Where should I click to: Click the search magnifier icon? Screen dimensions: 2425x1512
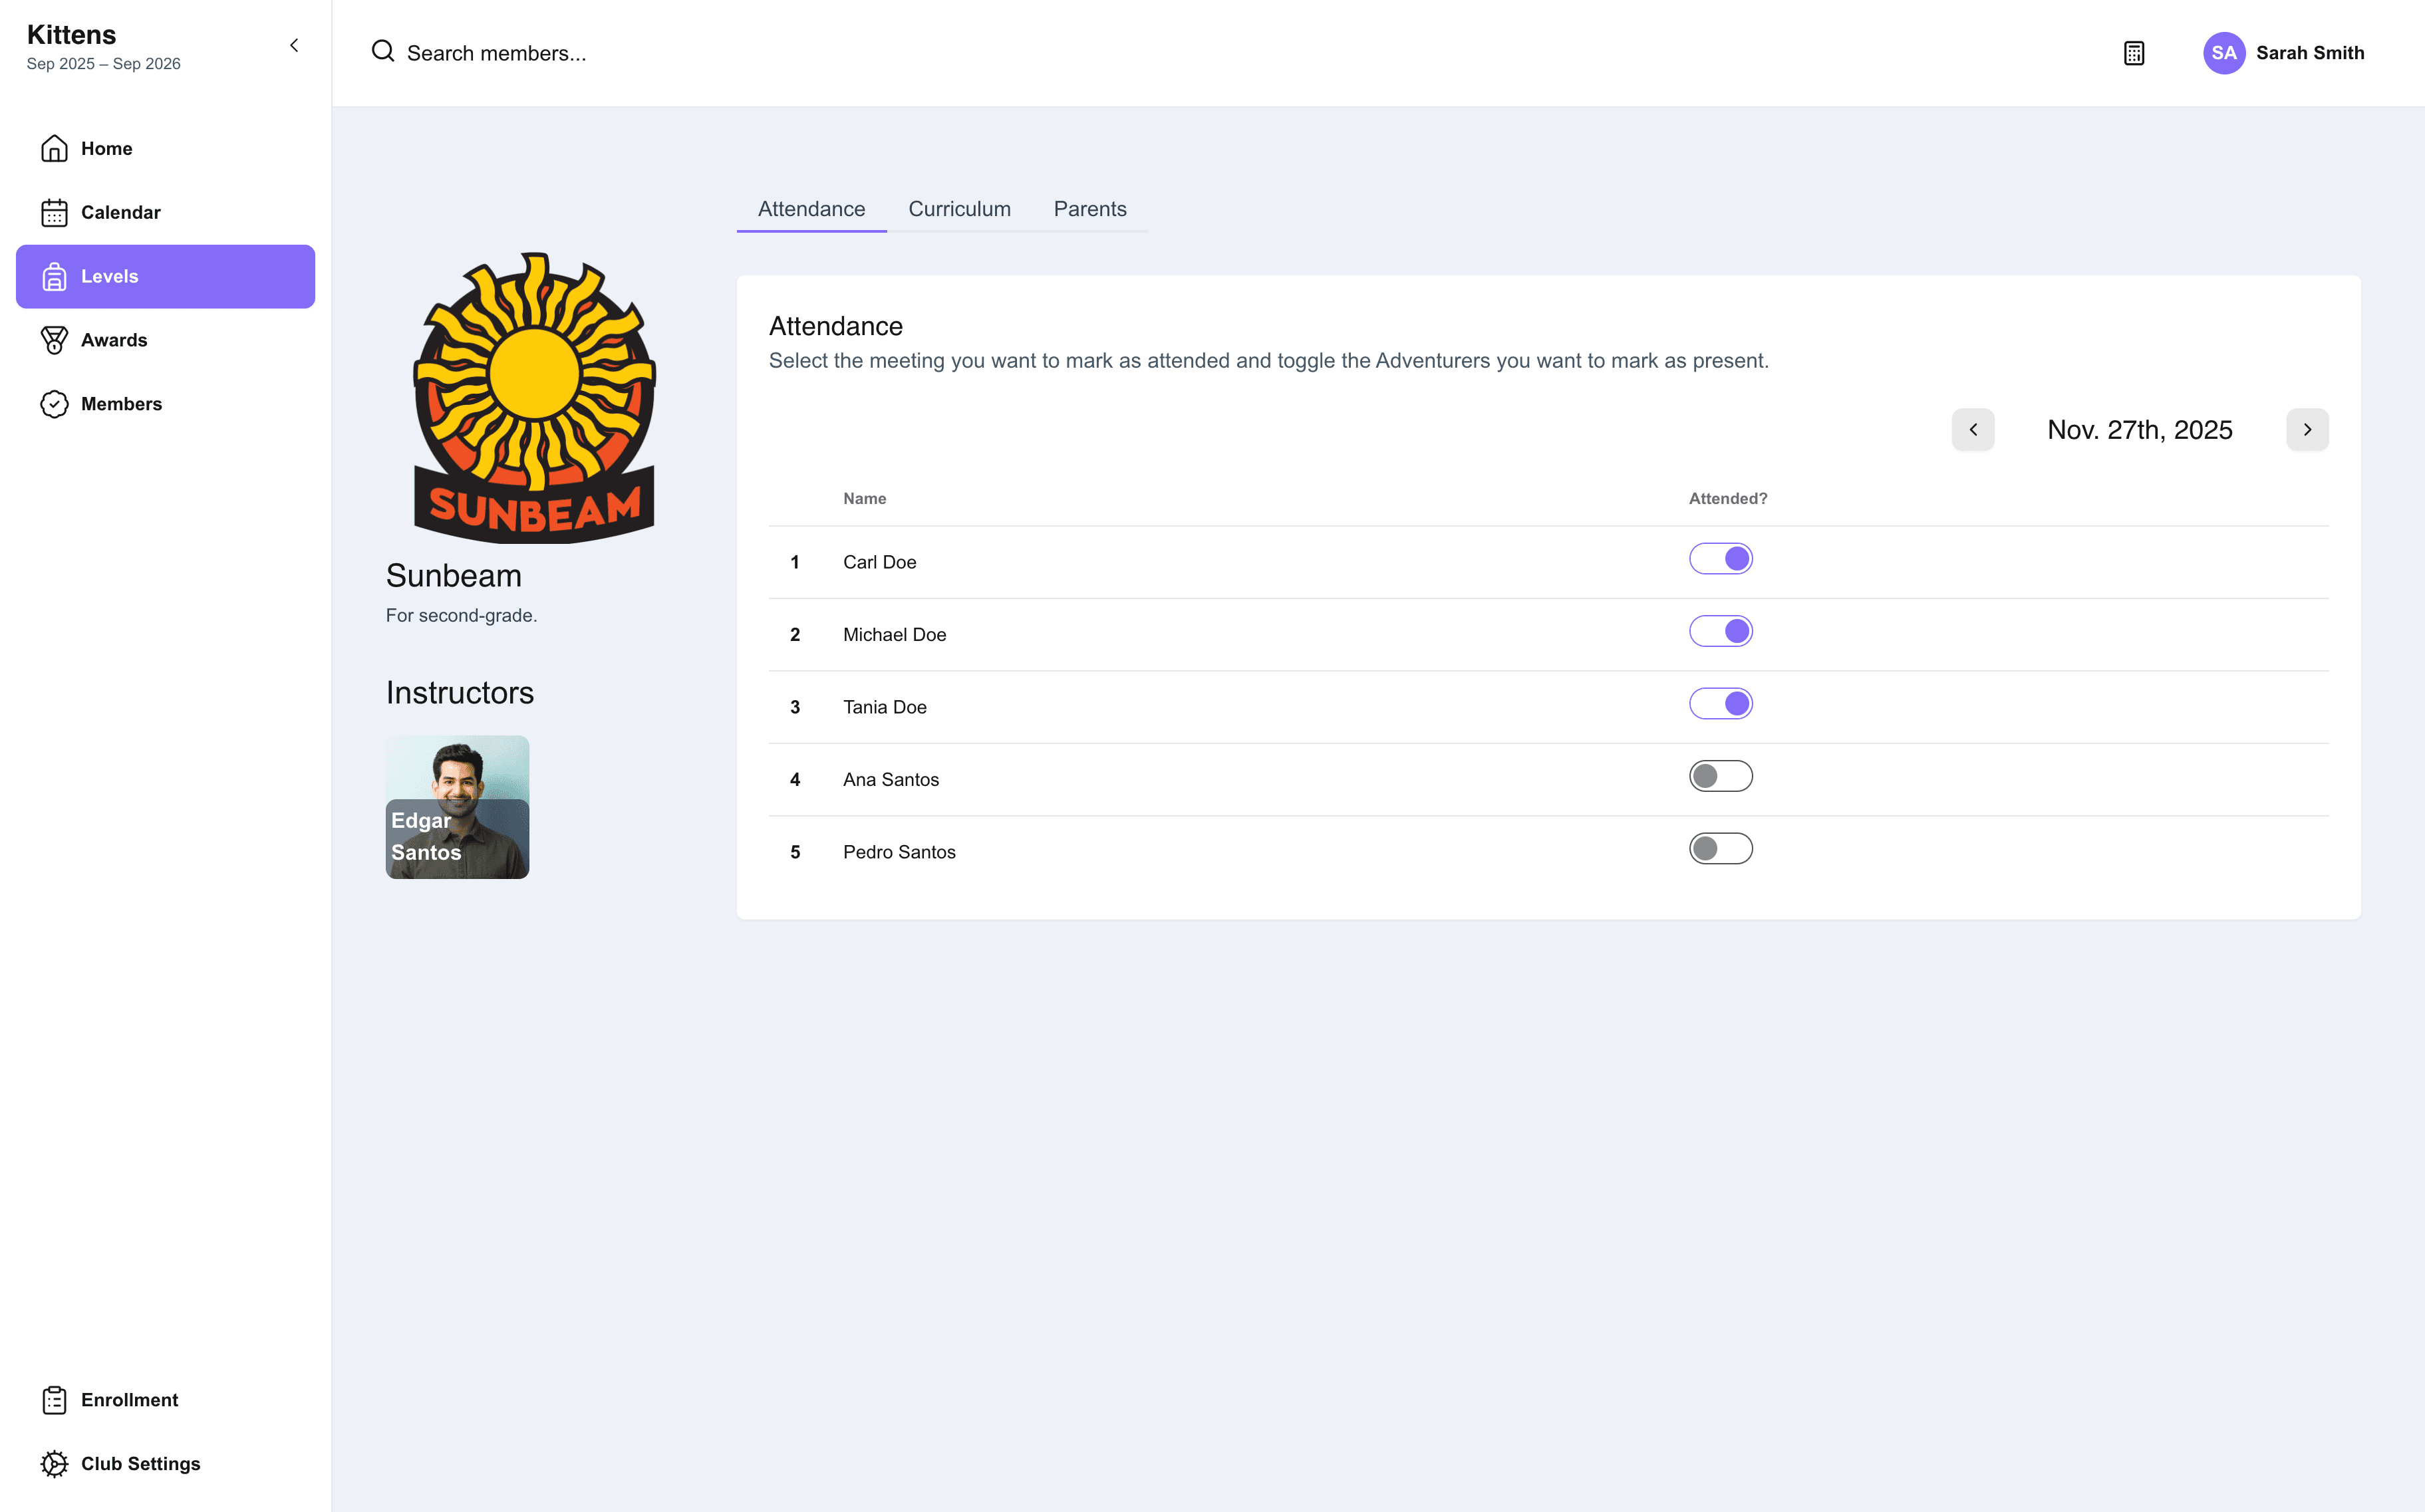pos(383,51)
